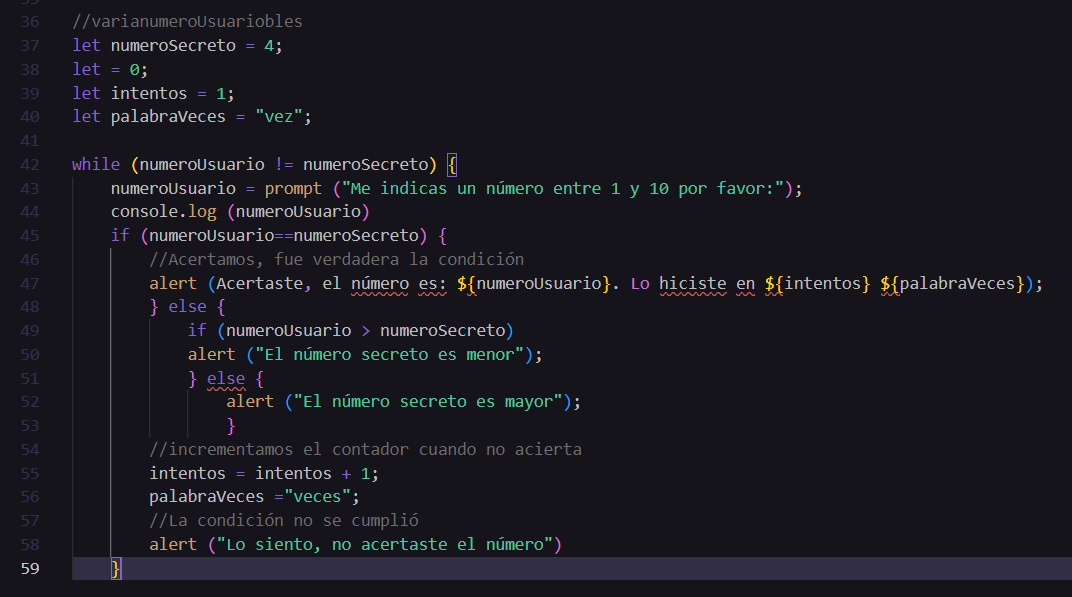Click line number 42 in the gutter

pyautogui.click(x=29, y=165)
